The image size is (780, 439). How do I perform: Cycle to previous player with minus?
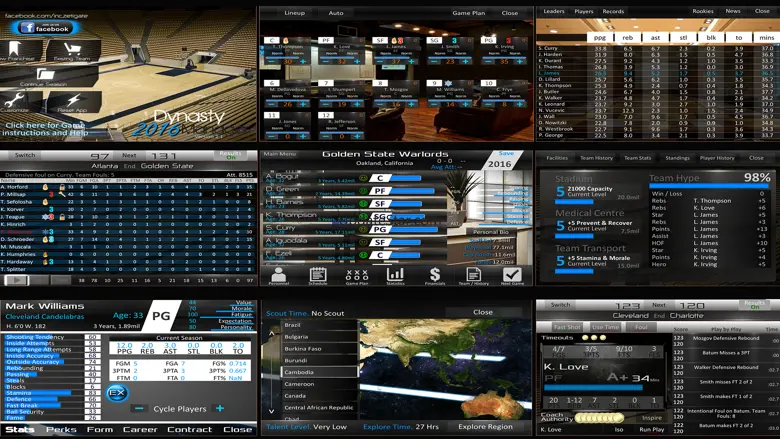pos(139,408)
